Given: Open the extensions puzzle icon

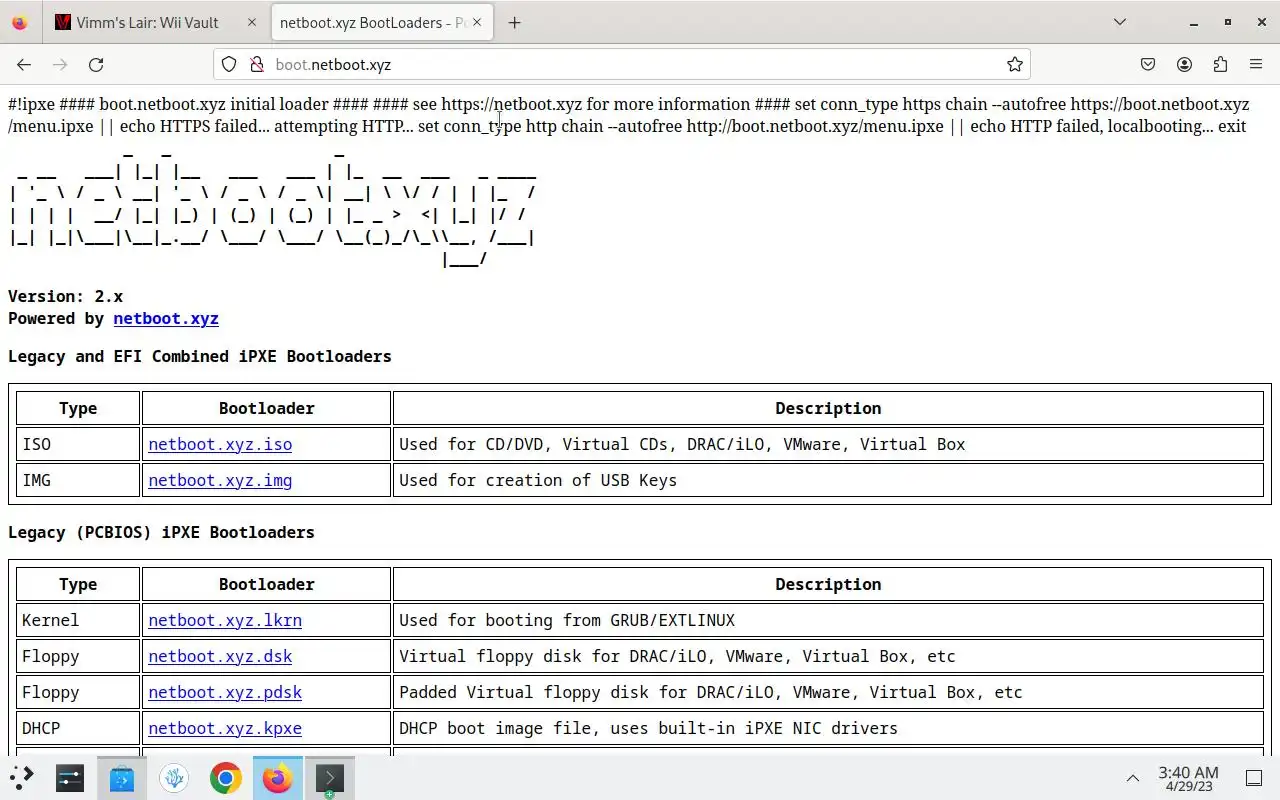Looking at the screenshot, I should tap(1220, 64).
